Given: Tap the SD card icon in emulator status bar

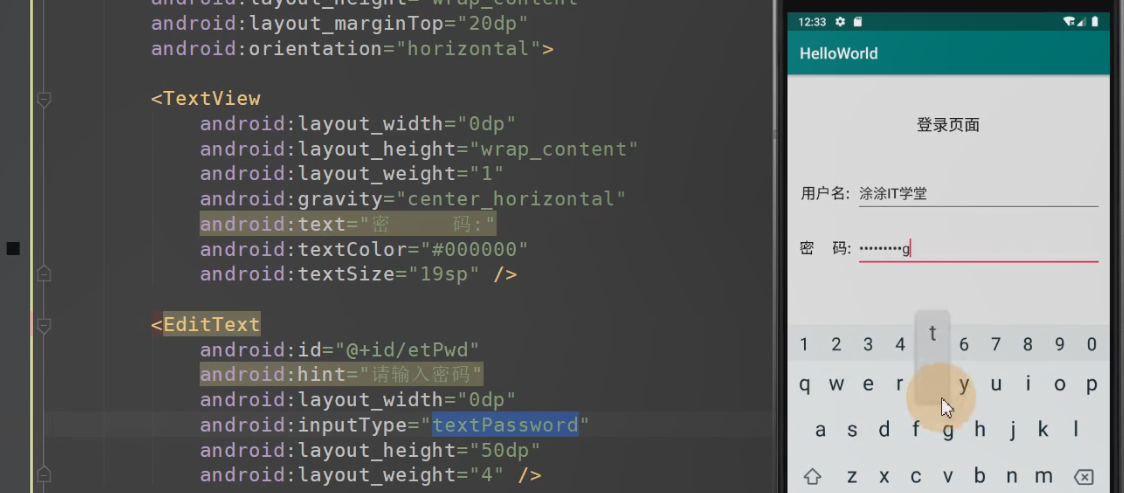Looking at the screenshot, I should click(x=857, y=21).
